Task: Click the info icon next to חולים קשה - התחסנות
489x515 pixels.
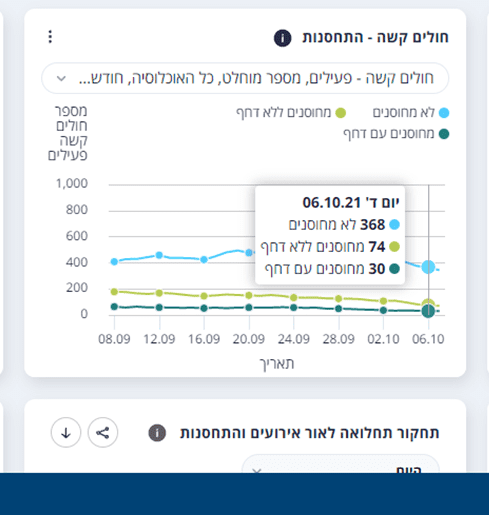Action: pos(282,38)
